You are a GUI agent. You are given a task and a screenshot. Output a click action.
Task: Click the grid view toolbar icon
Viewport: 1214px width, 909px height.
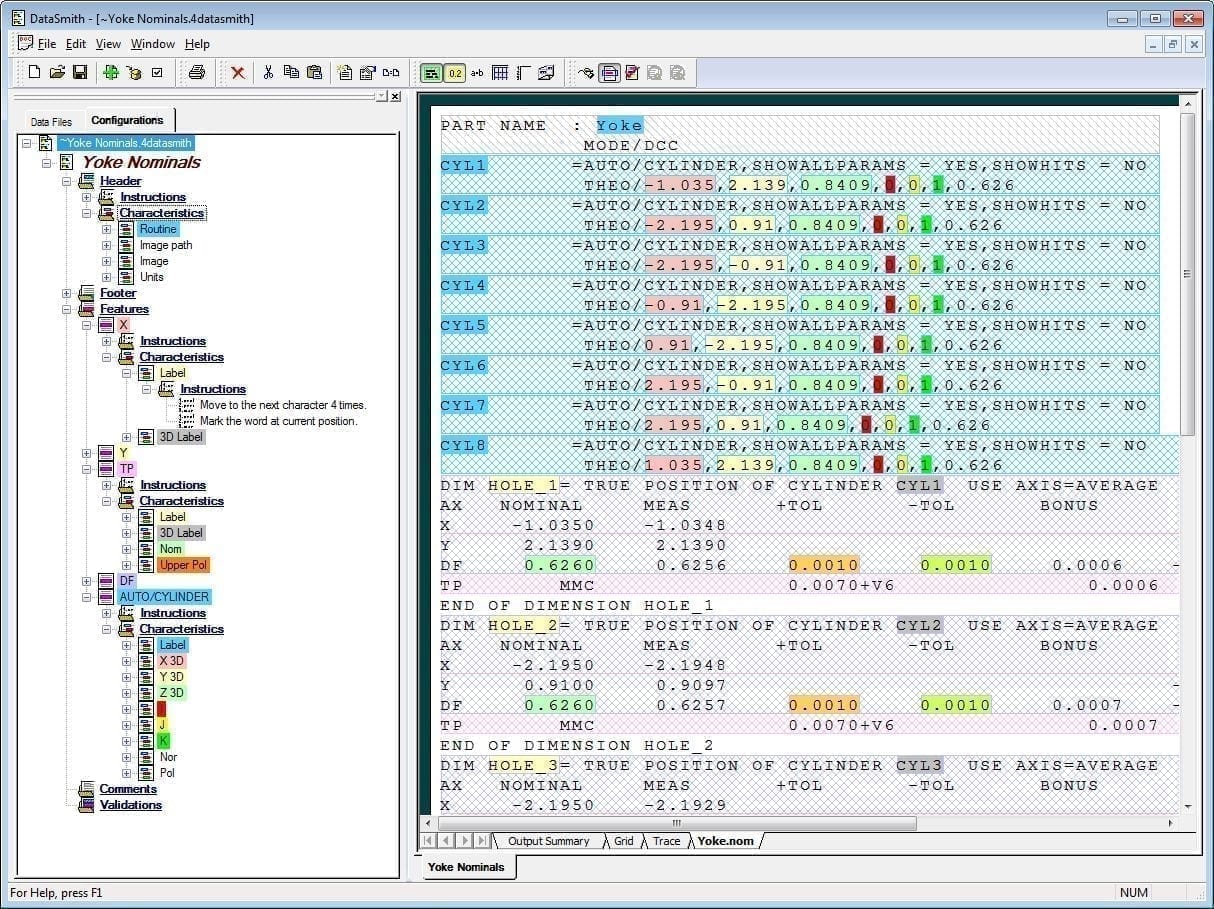(500, 72)
